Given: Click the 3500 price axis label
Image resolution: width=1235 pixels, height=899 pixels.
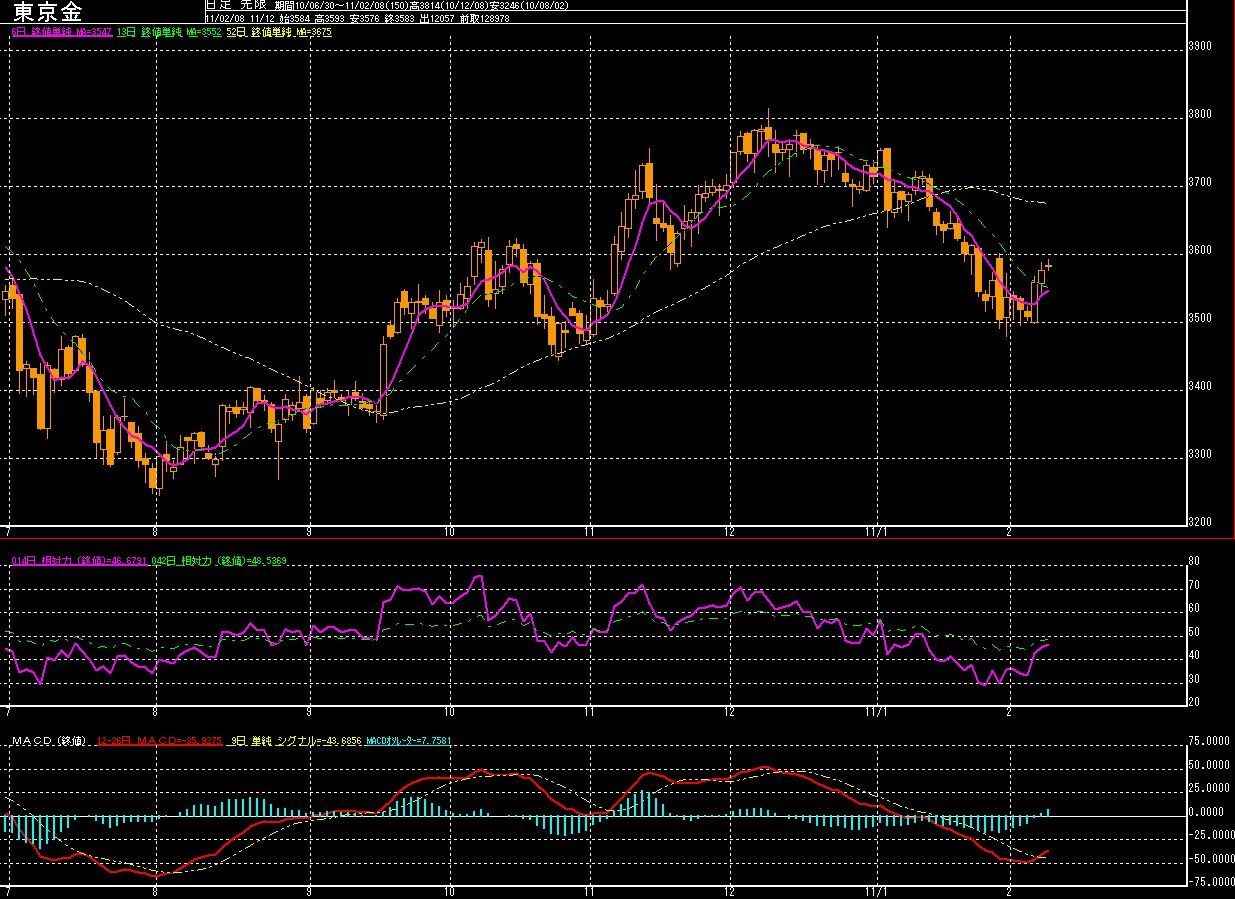Looking at the screenshot, I should point(1198,318).
